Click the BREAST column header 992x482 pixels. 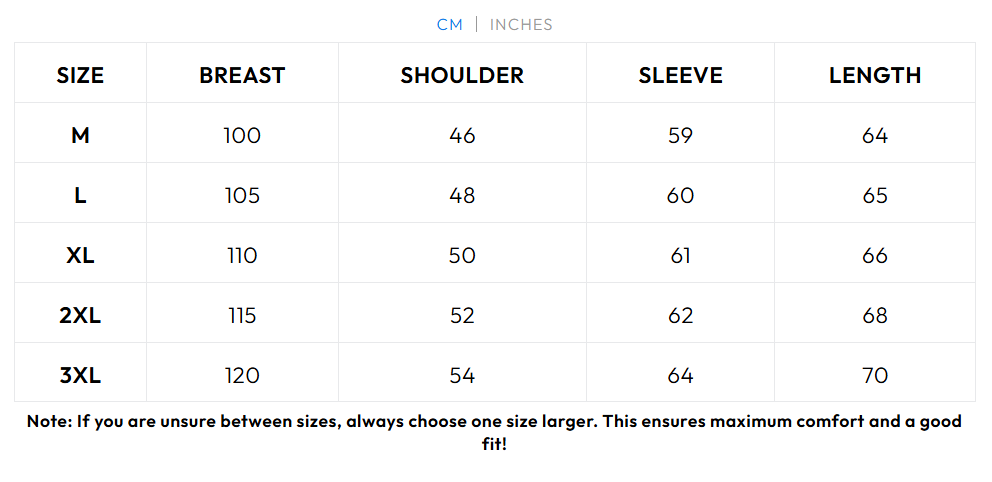pos(242,75)
